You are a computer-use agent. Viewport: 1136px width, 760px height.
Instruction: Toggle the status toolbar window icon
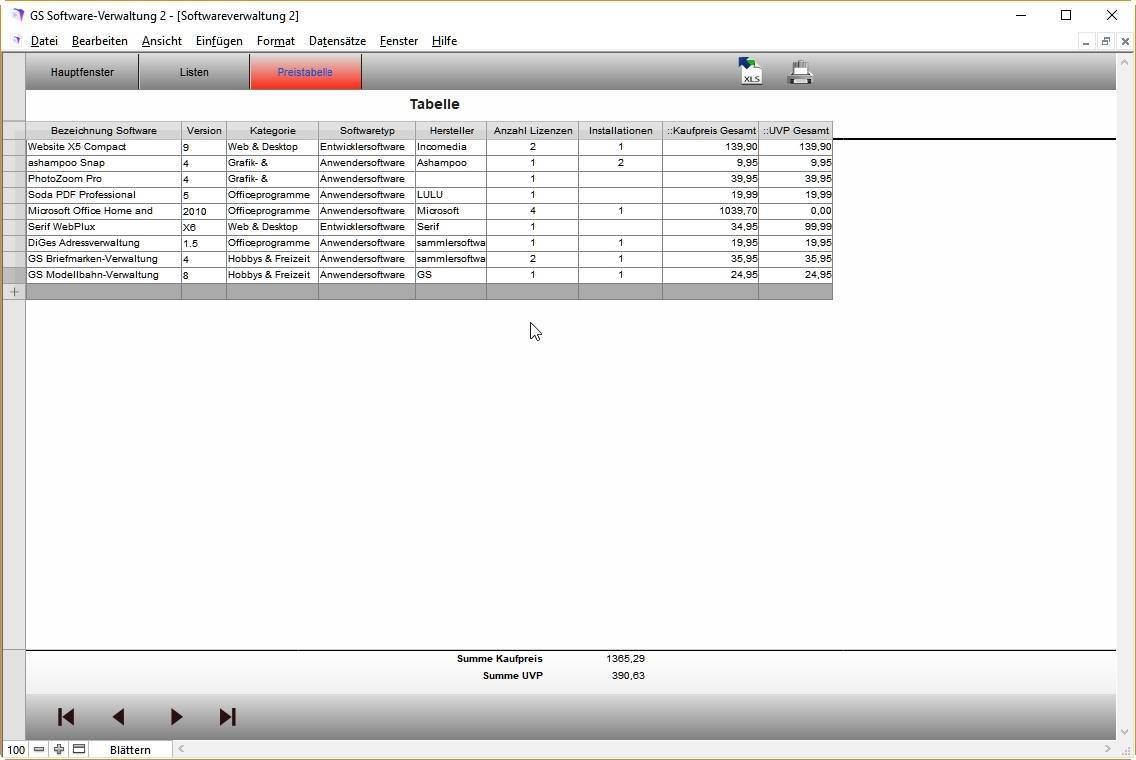(x=79, y=749)
